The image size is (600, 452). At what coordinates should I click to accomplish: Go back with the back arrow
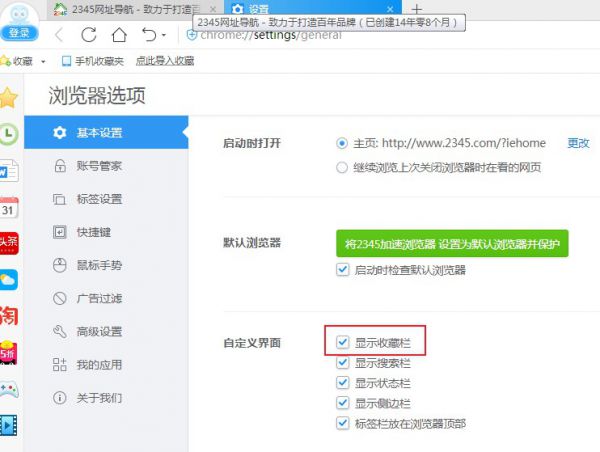click(59, 35)
